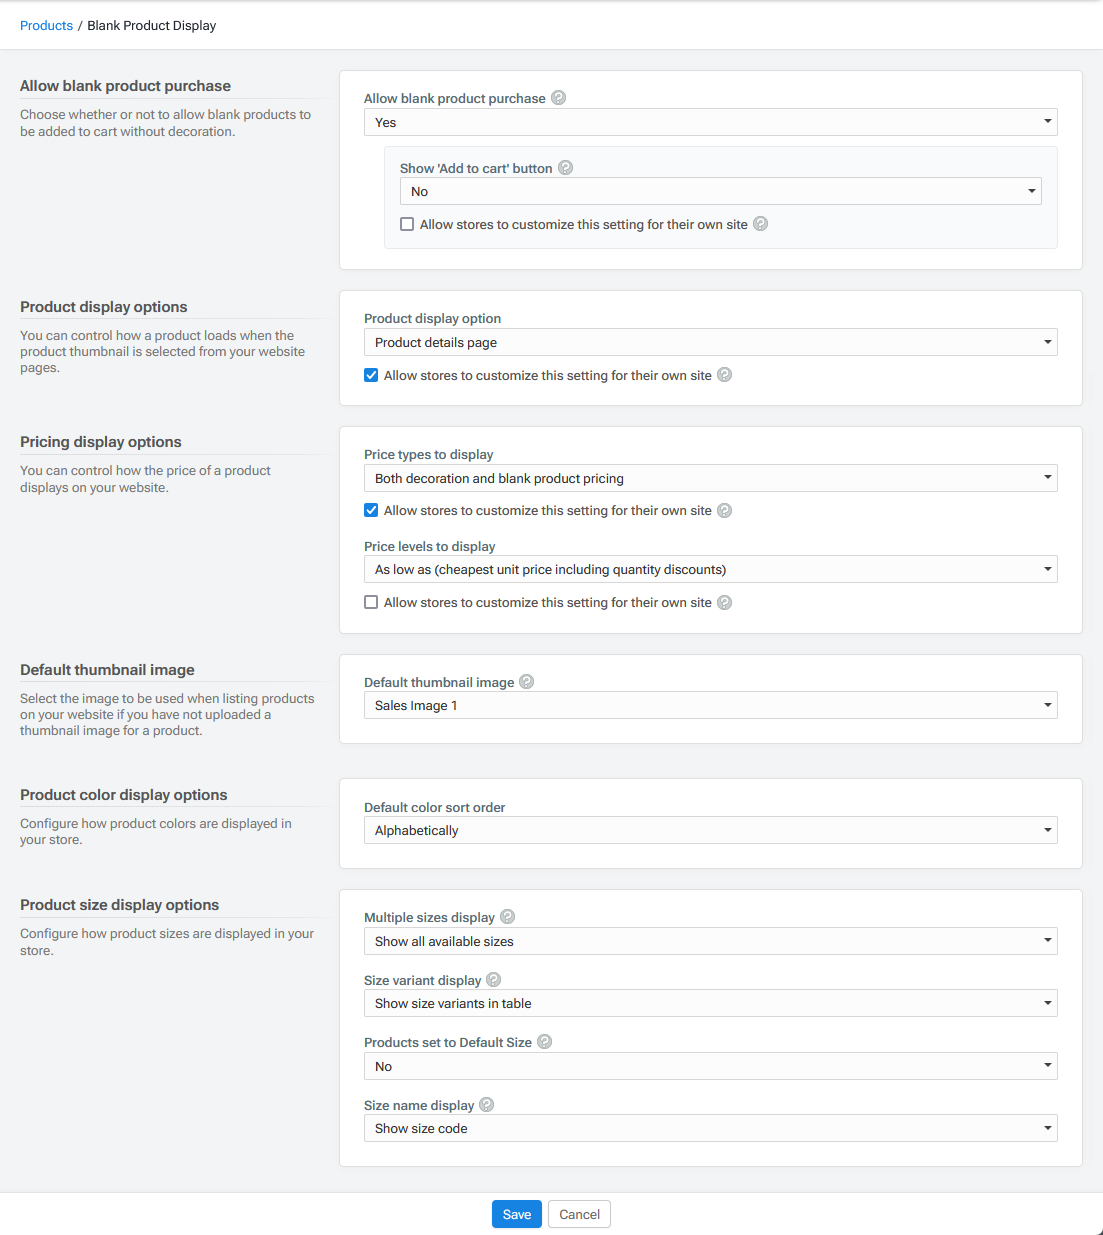
Task: Open help icon beside 'Size name display'
Action: tap(487, 1105)
